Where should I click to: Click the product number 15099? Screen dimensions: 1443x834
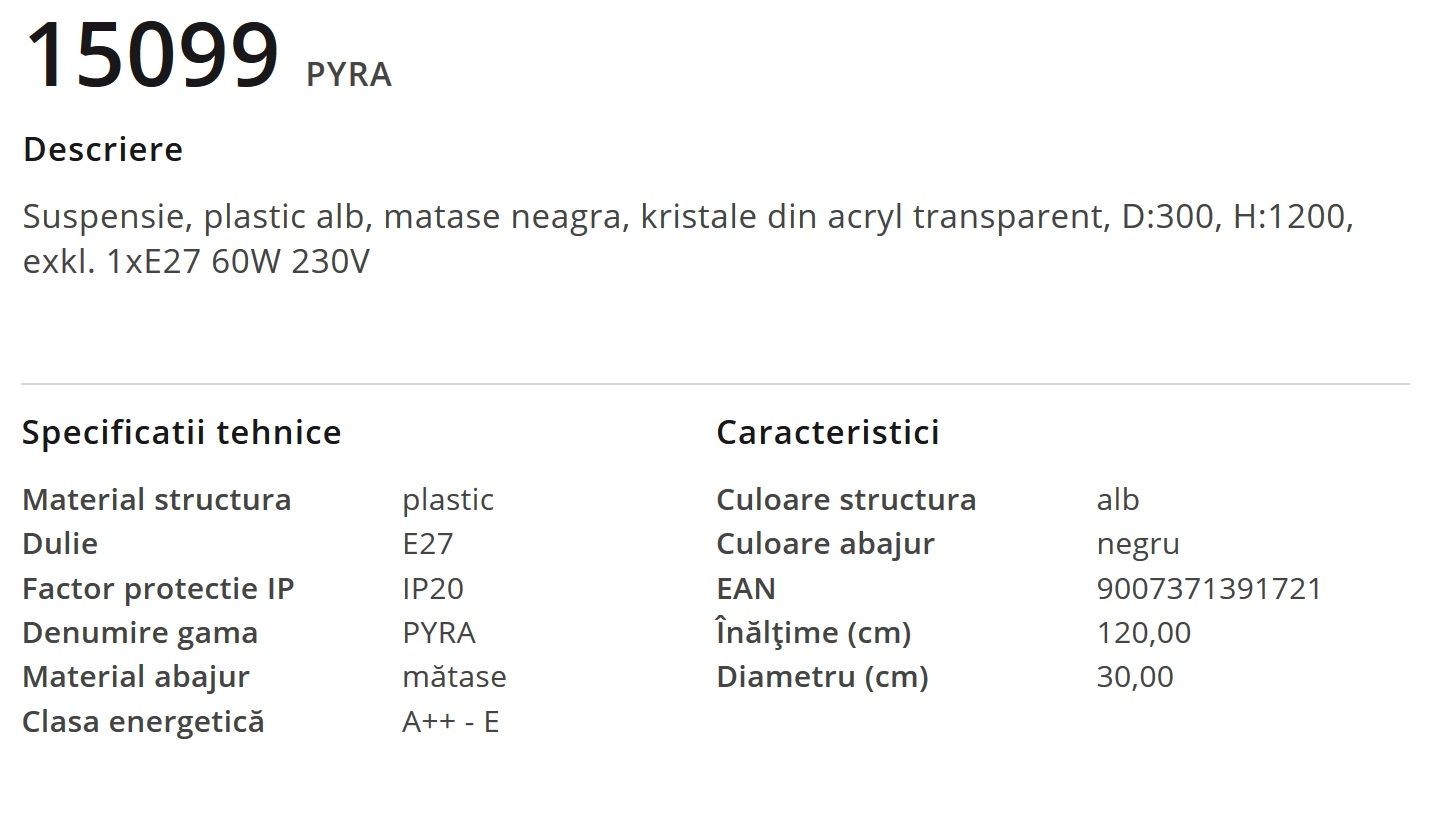152,57
